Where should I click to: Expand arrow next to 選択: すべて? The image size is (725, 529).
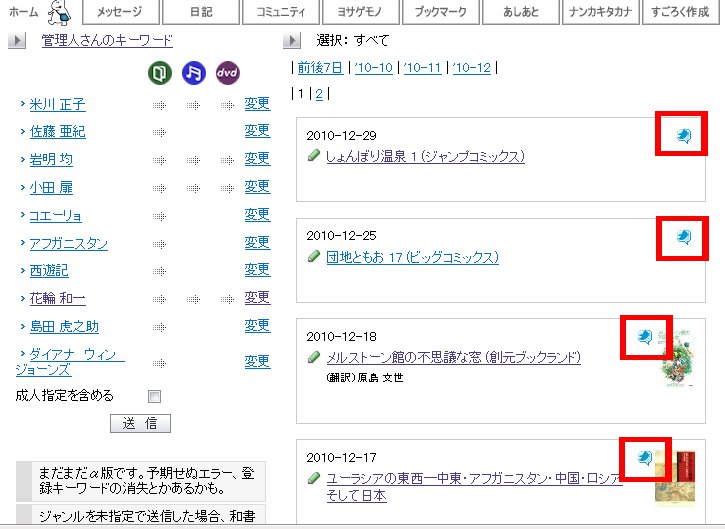click(x=292, y=41)
